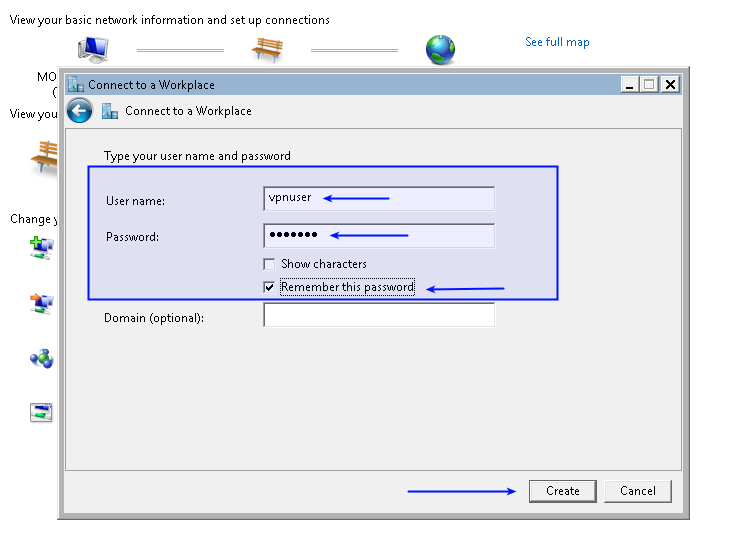Focus the User name field
Screen dimensions: 734x552
[378, 198]
